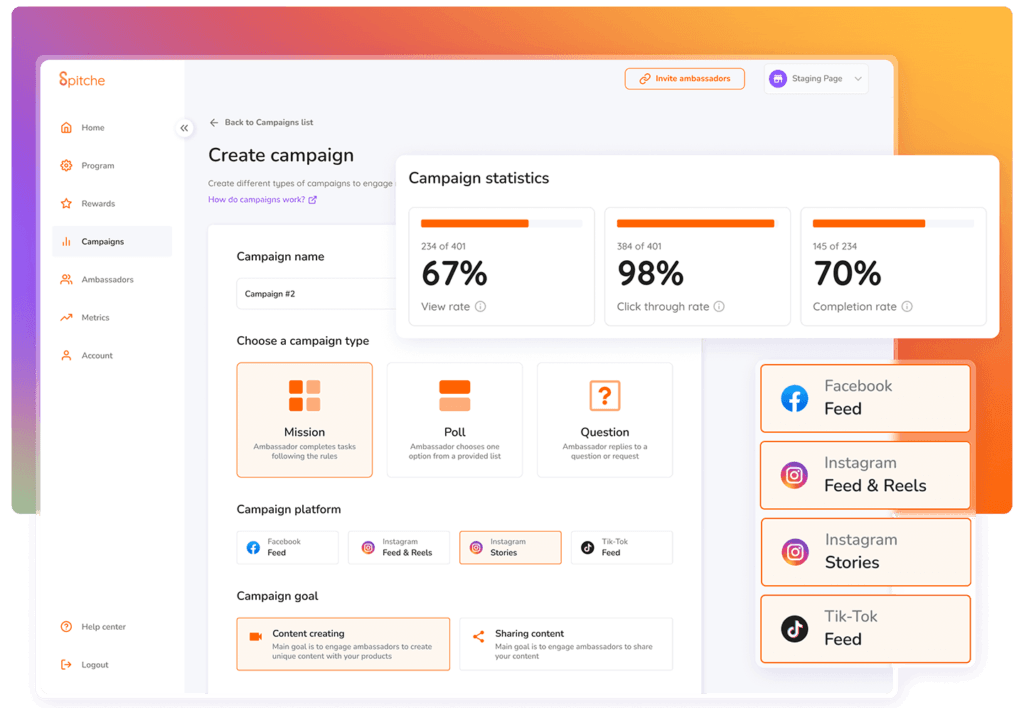Click the Metrics trend icon

[x=66, y=317]
